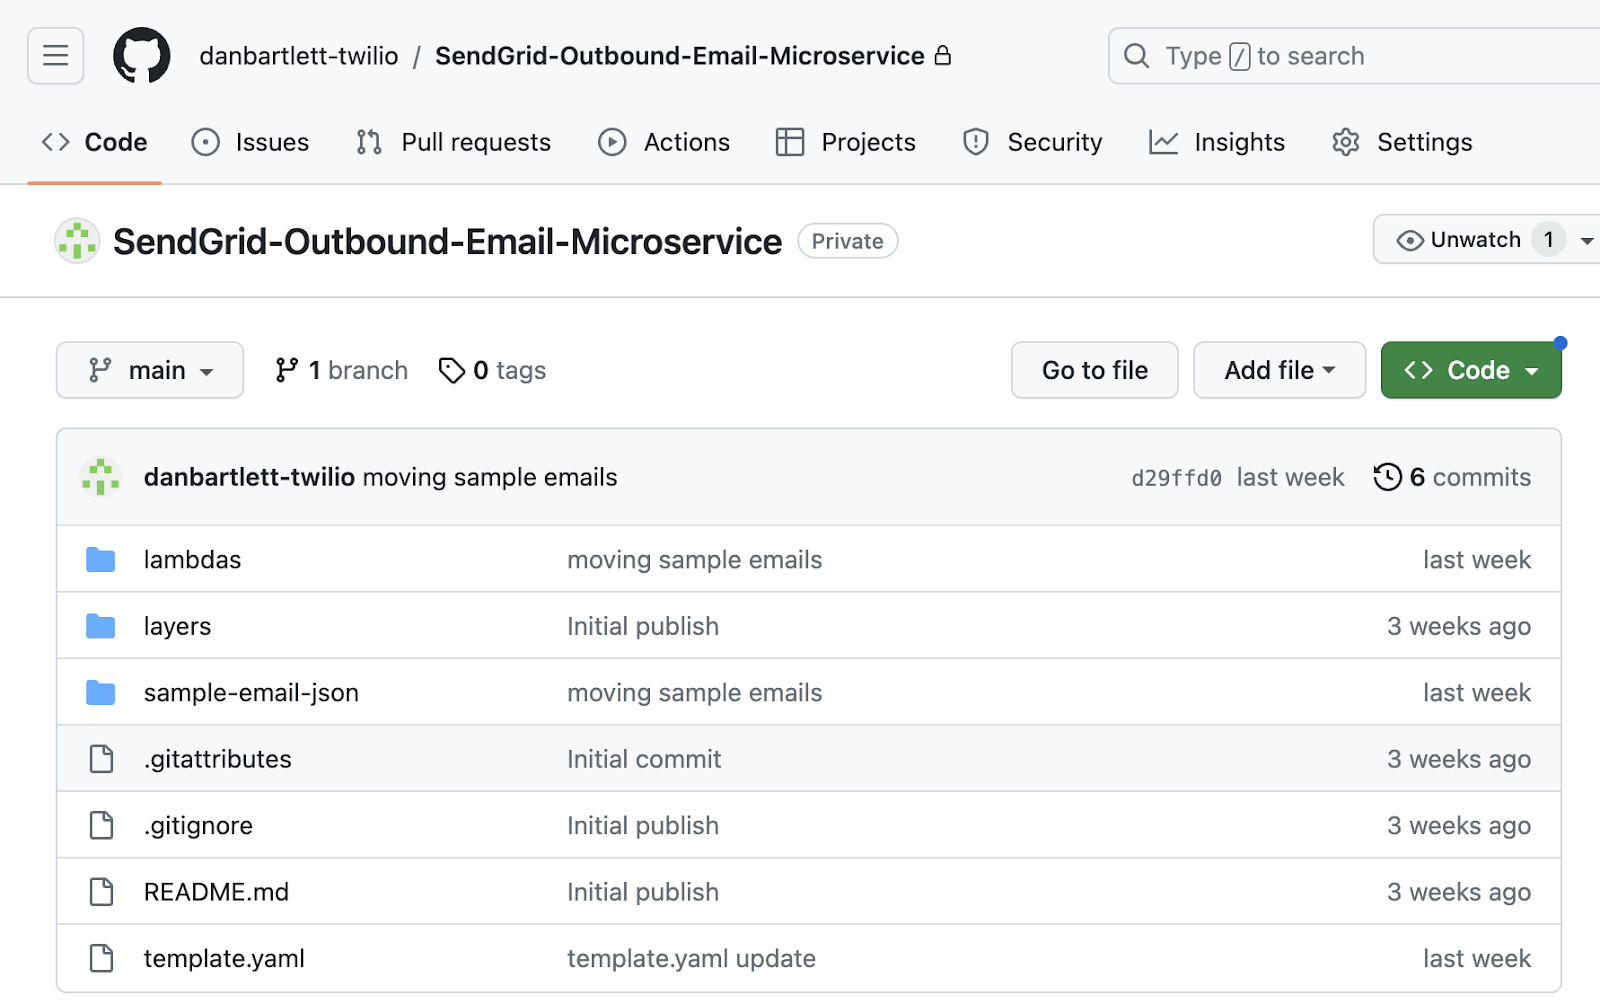Screen dimensions: 1600x1004
Task: Click the Initial commit message for .gitattributes
Action: [644, 759]
